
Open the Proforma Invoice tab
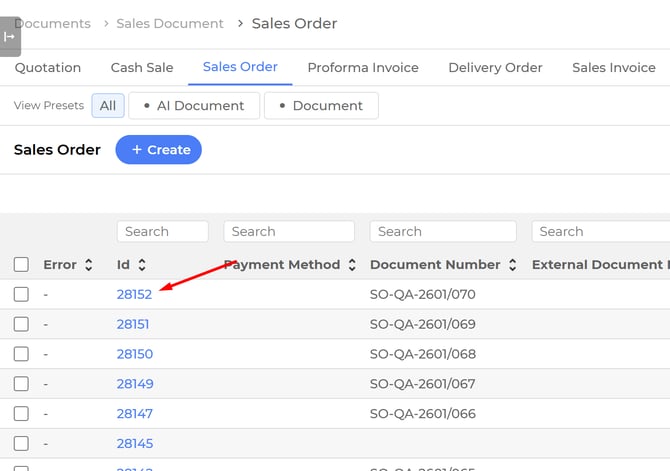coord(363,68)
